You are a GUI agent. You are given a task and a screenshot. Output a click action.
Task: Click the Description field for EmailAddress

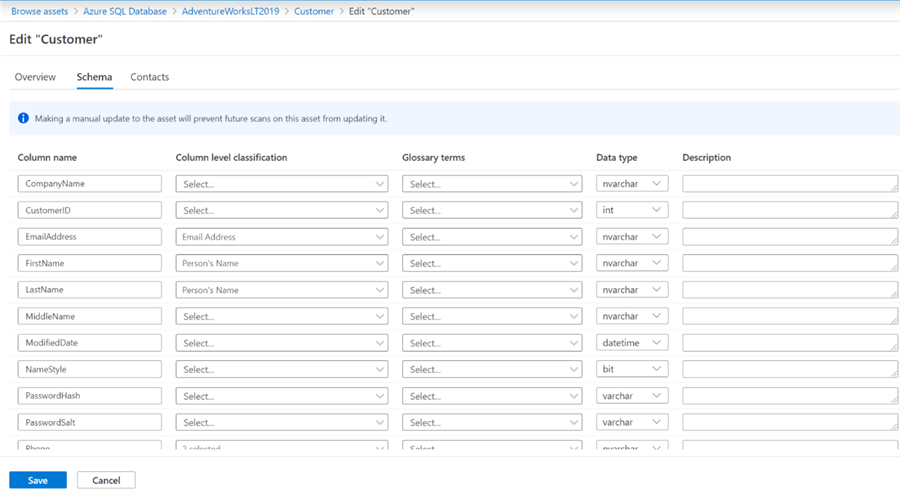pyautogui.click(x=789, y=237)
